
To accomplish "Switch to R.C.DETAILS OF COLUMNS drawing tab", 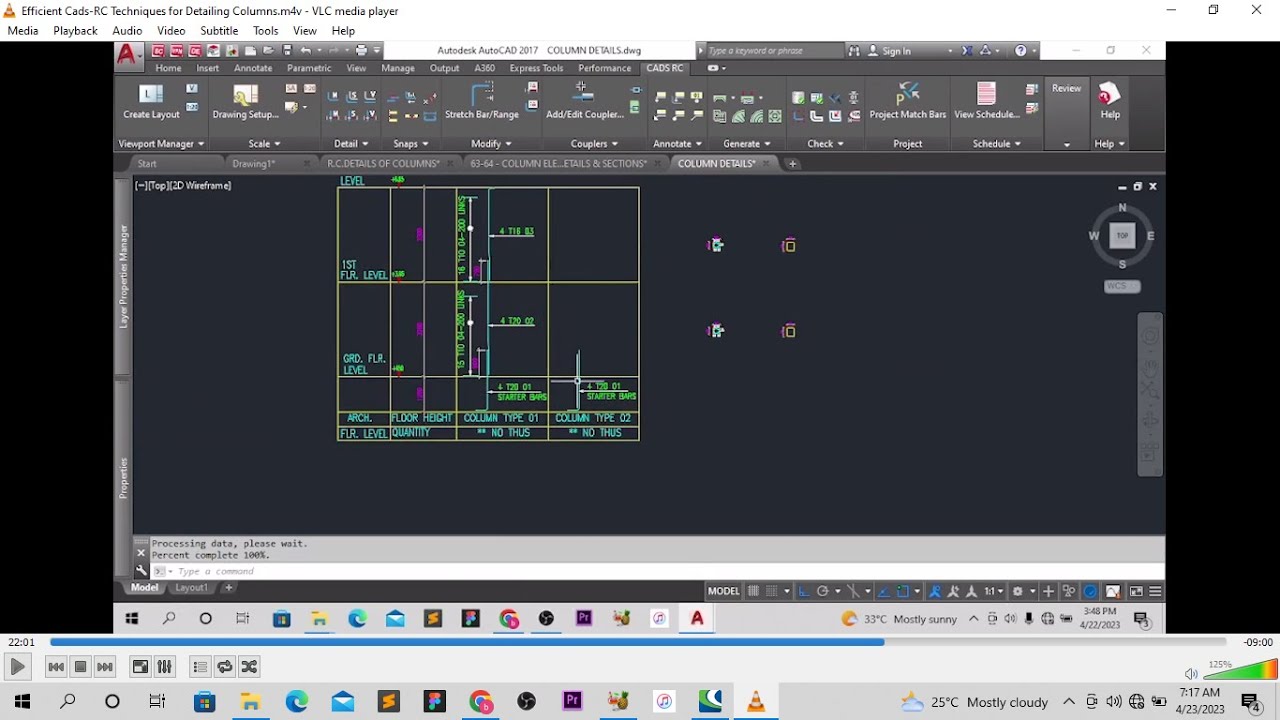I will coord(383,163).
